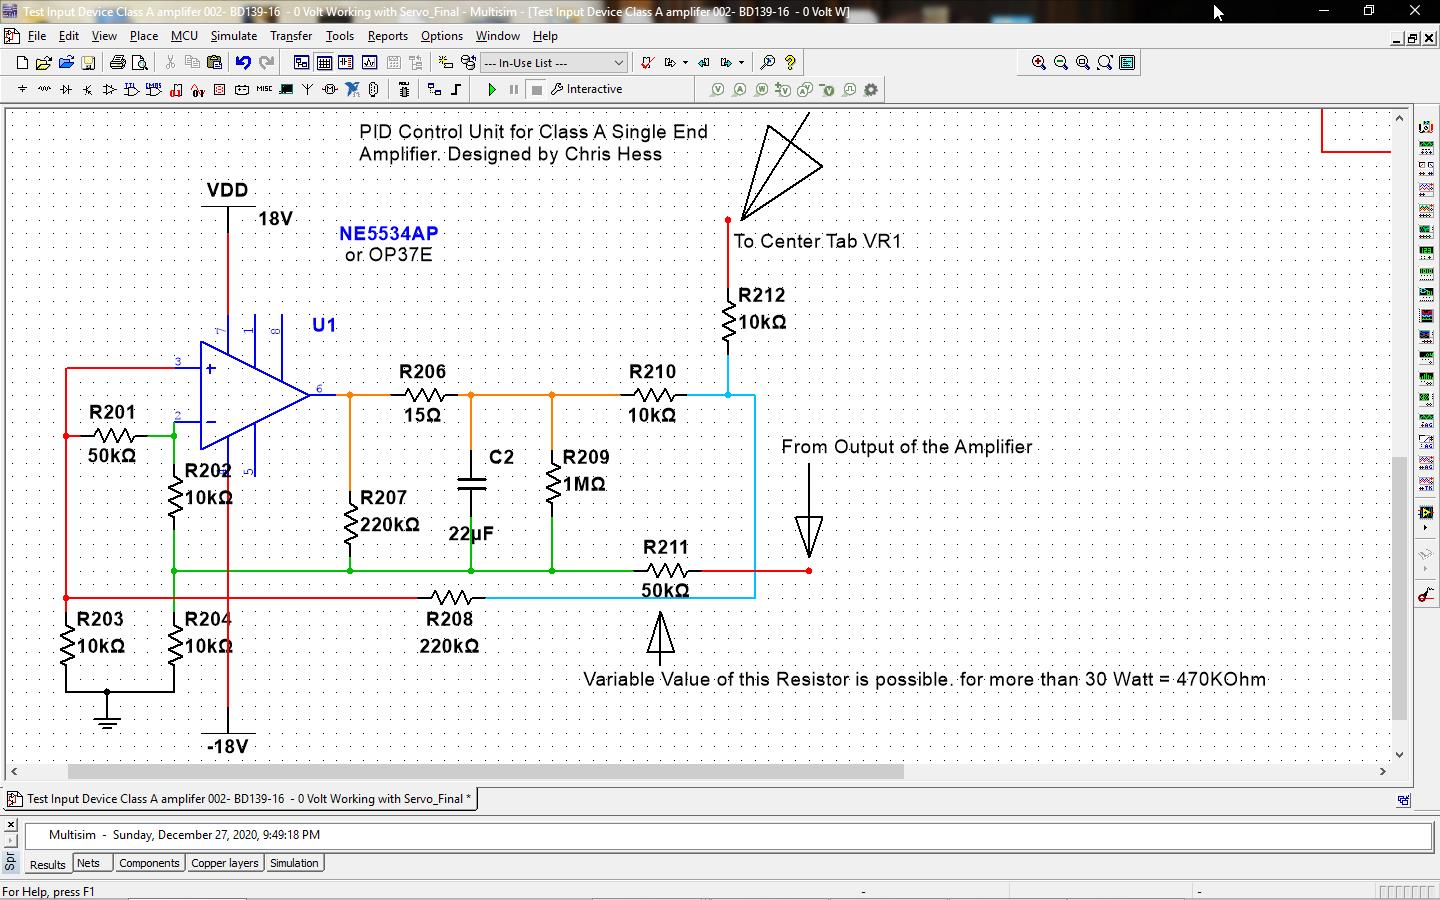Open the In-Use List dropdown

[x=554, y=62]
